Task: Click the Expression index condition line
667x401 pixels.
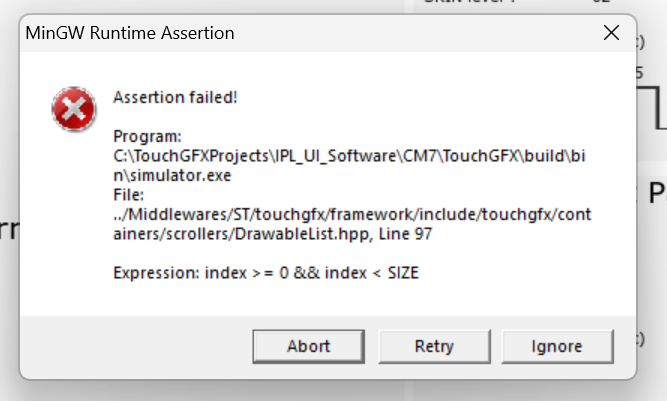Action: click(265, 272)
